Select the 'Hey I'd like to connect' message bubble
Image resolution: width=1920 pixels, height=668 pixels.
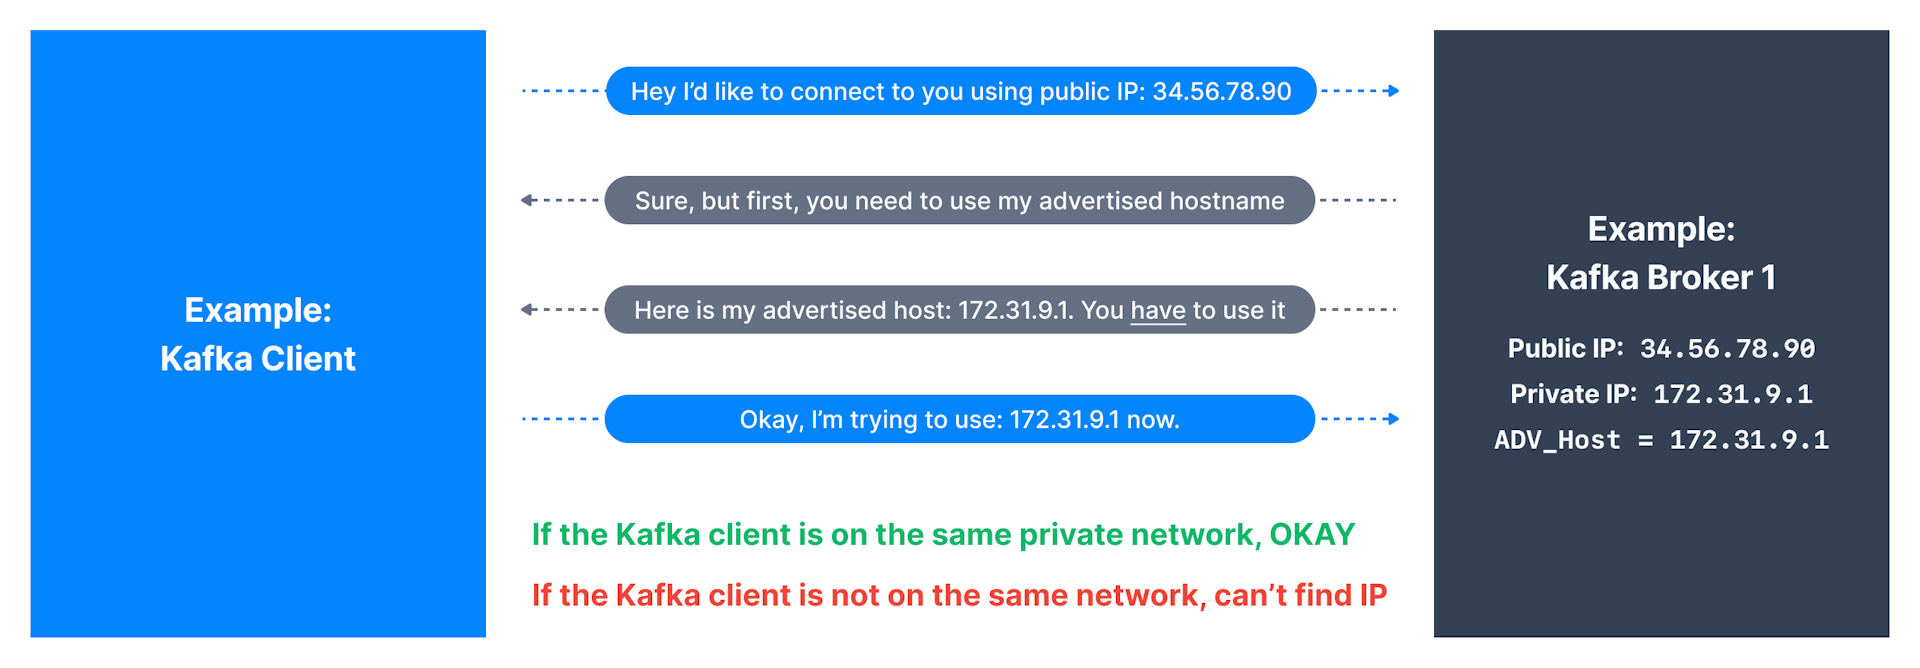click(x=960, y=91)
